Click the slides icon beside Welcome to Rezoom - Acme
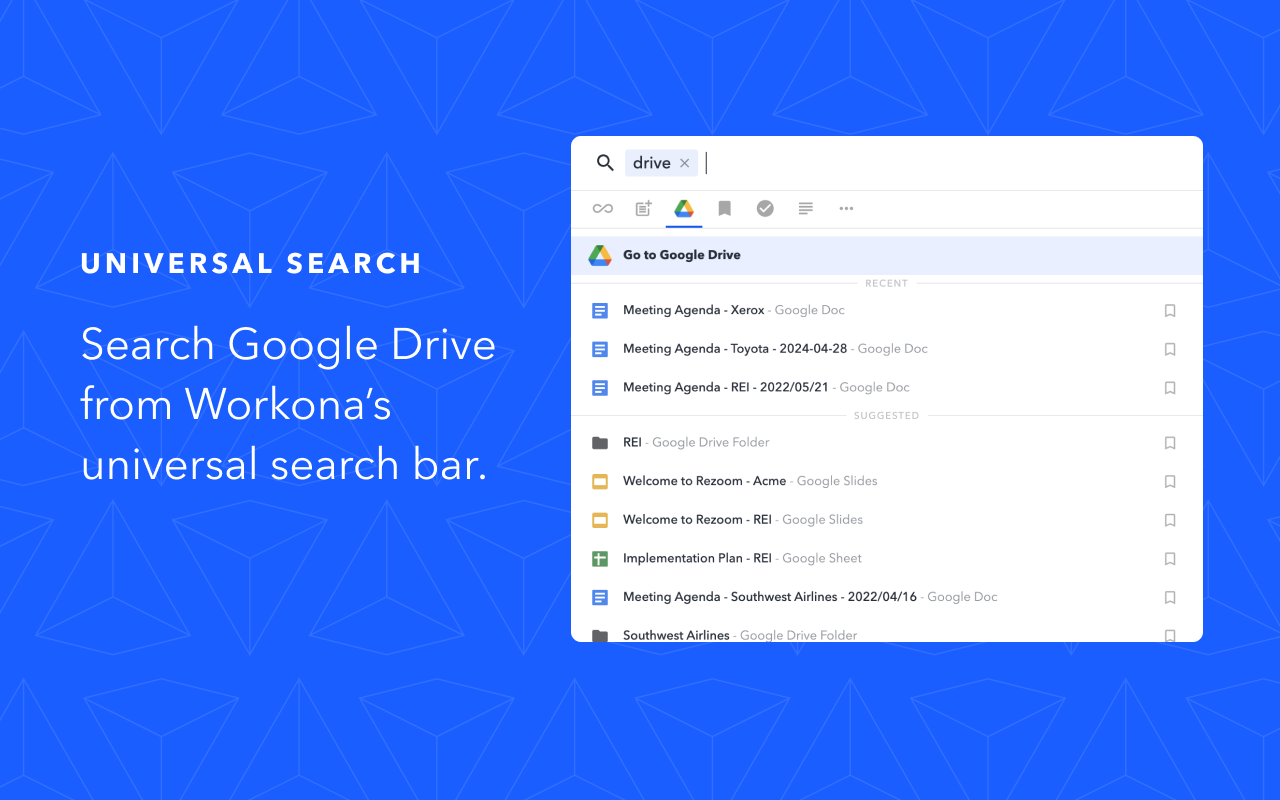1280x800 pixels. click(x=600, y=481)
